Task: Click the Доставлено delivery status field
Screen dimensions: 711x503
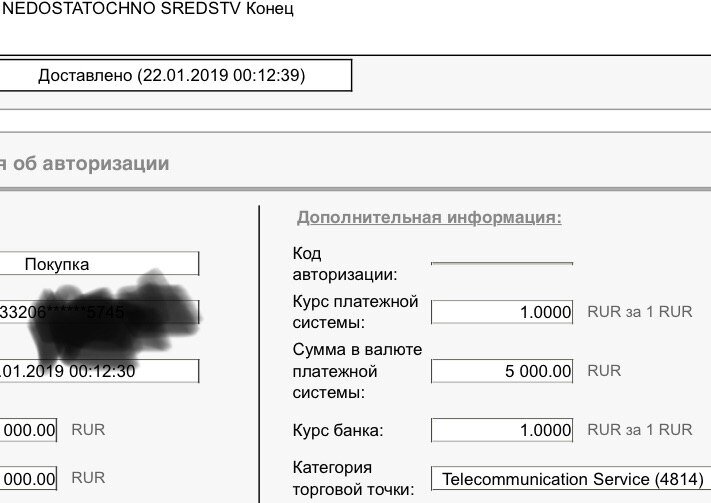Action: coord(175,75)
